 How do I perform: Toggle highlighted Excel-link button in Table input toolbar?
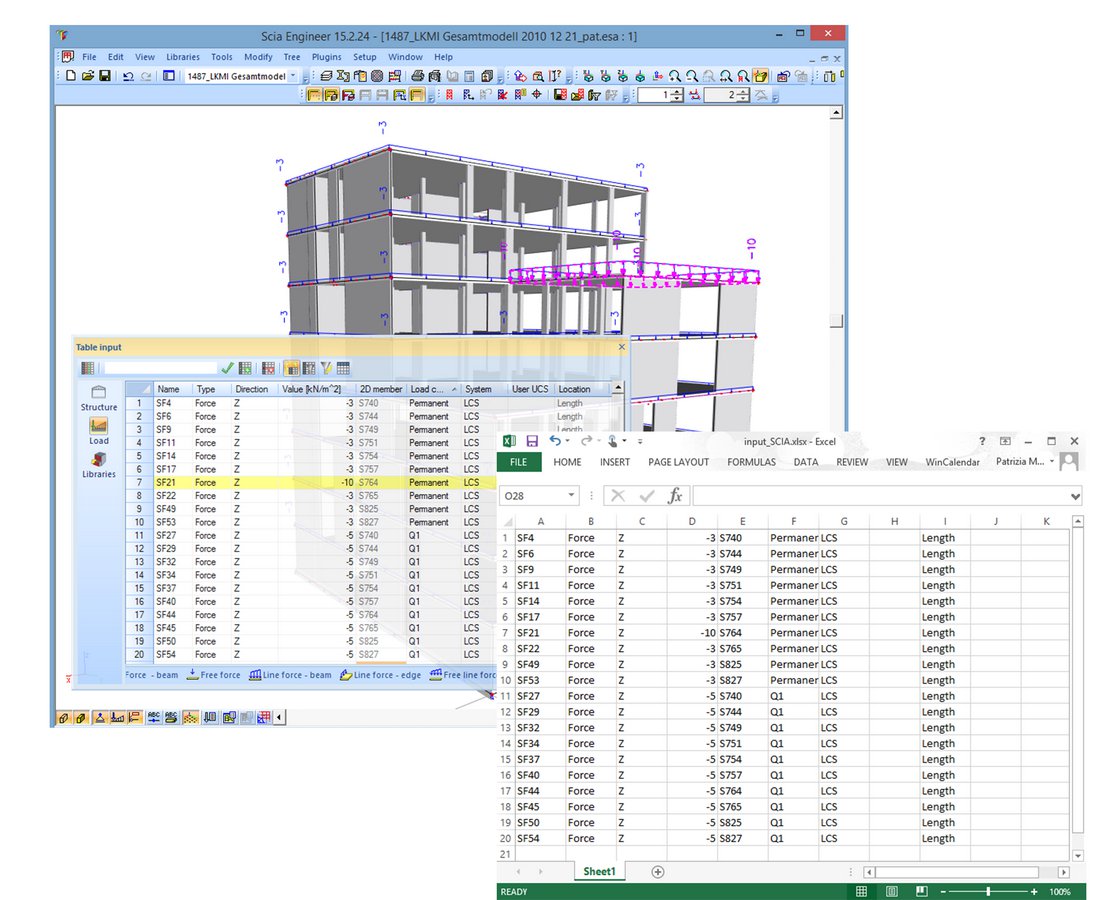(x=291, y=368)
